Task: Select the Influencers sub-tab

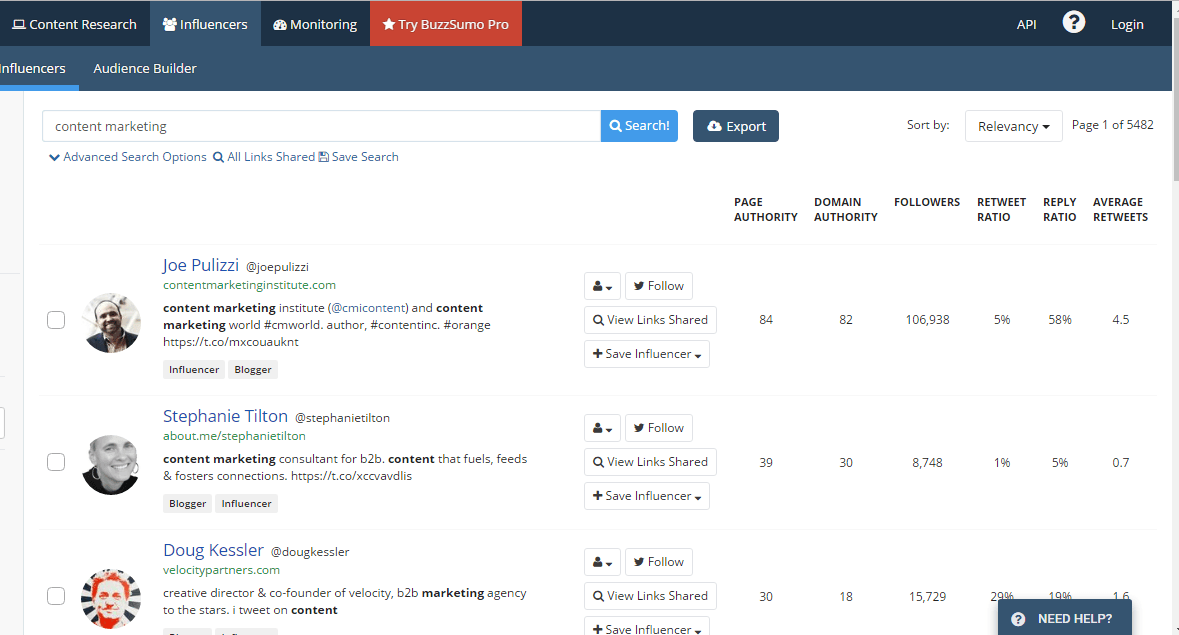Action: [33, 68]
